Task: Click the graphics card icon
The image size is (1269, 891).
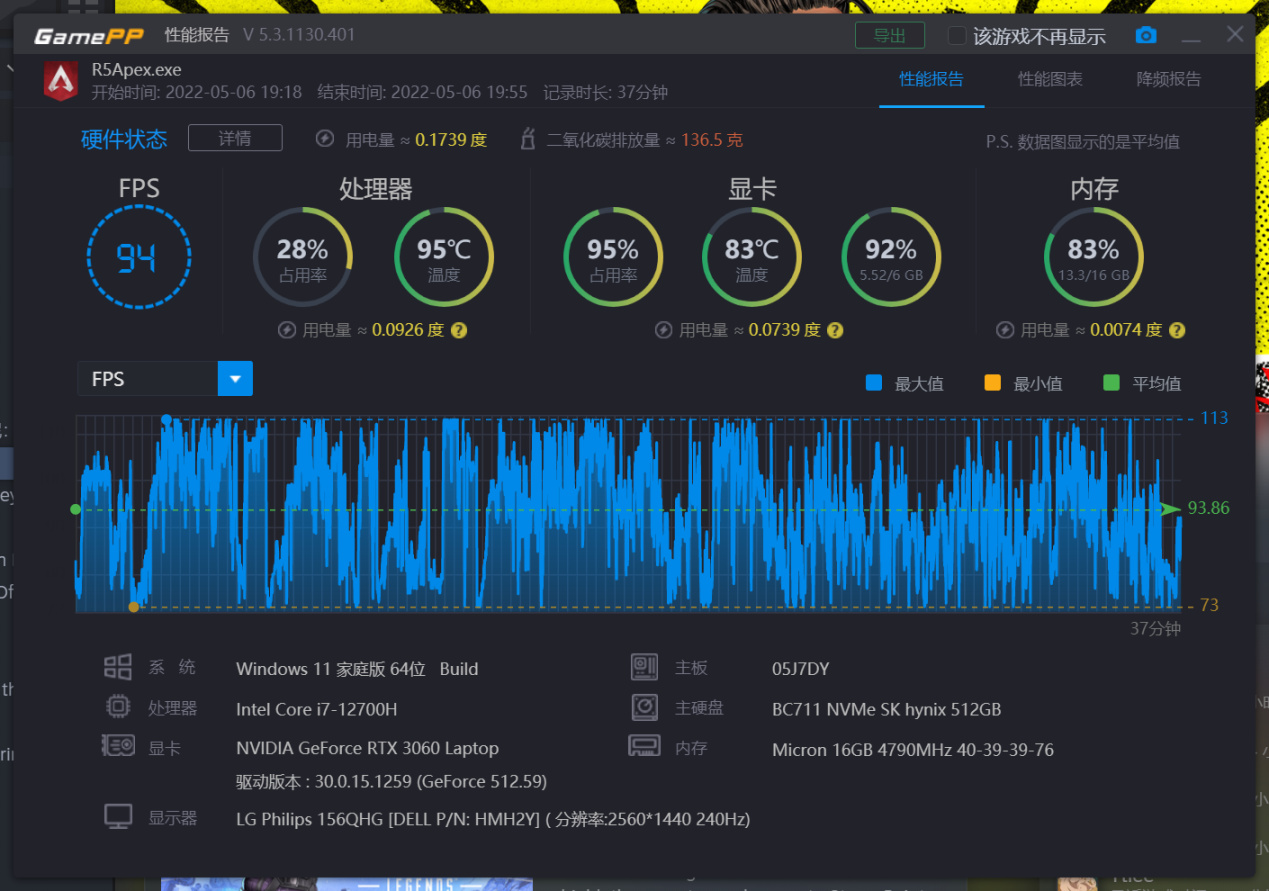Action: [x=118, y=746]
